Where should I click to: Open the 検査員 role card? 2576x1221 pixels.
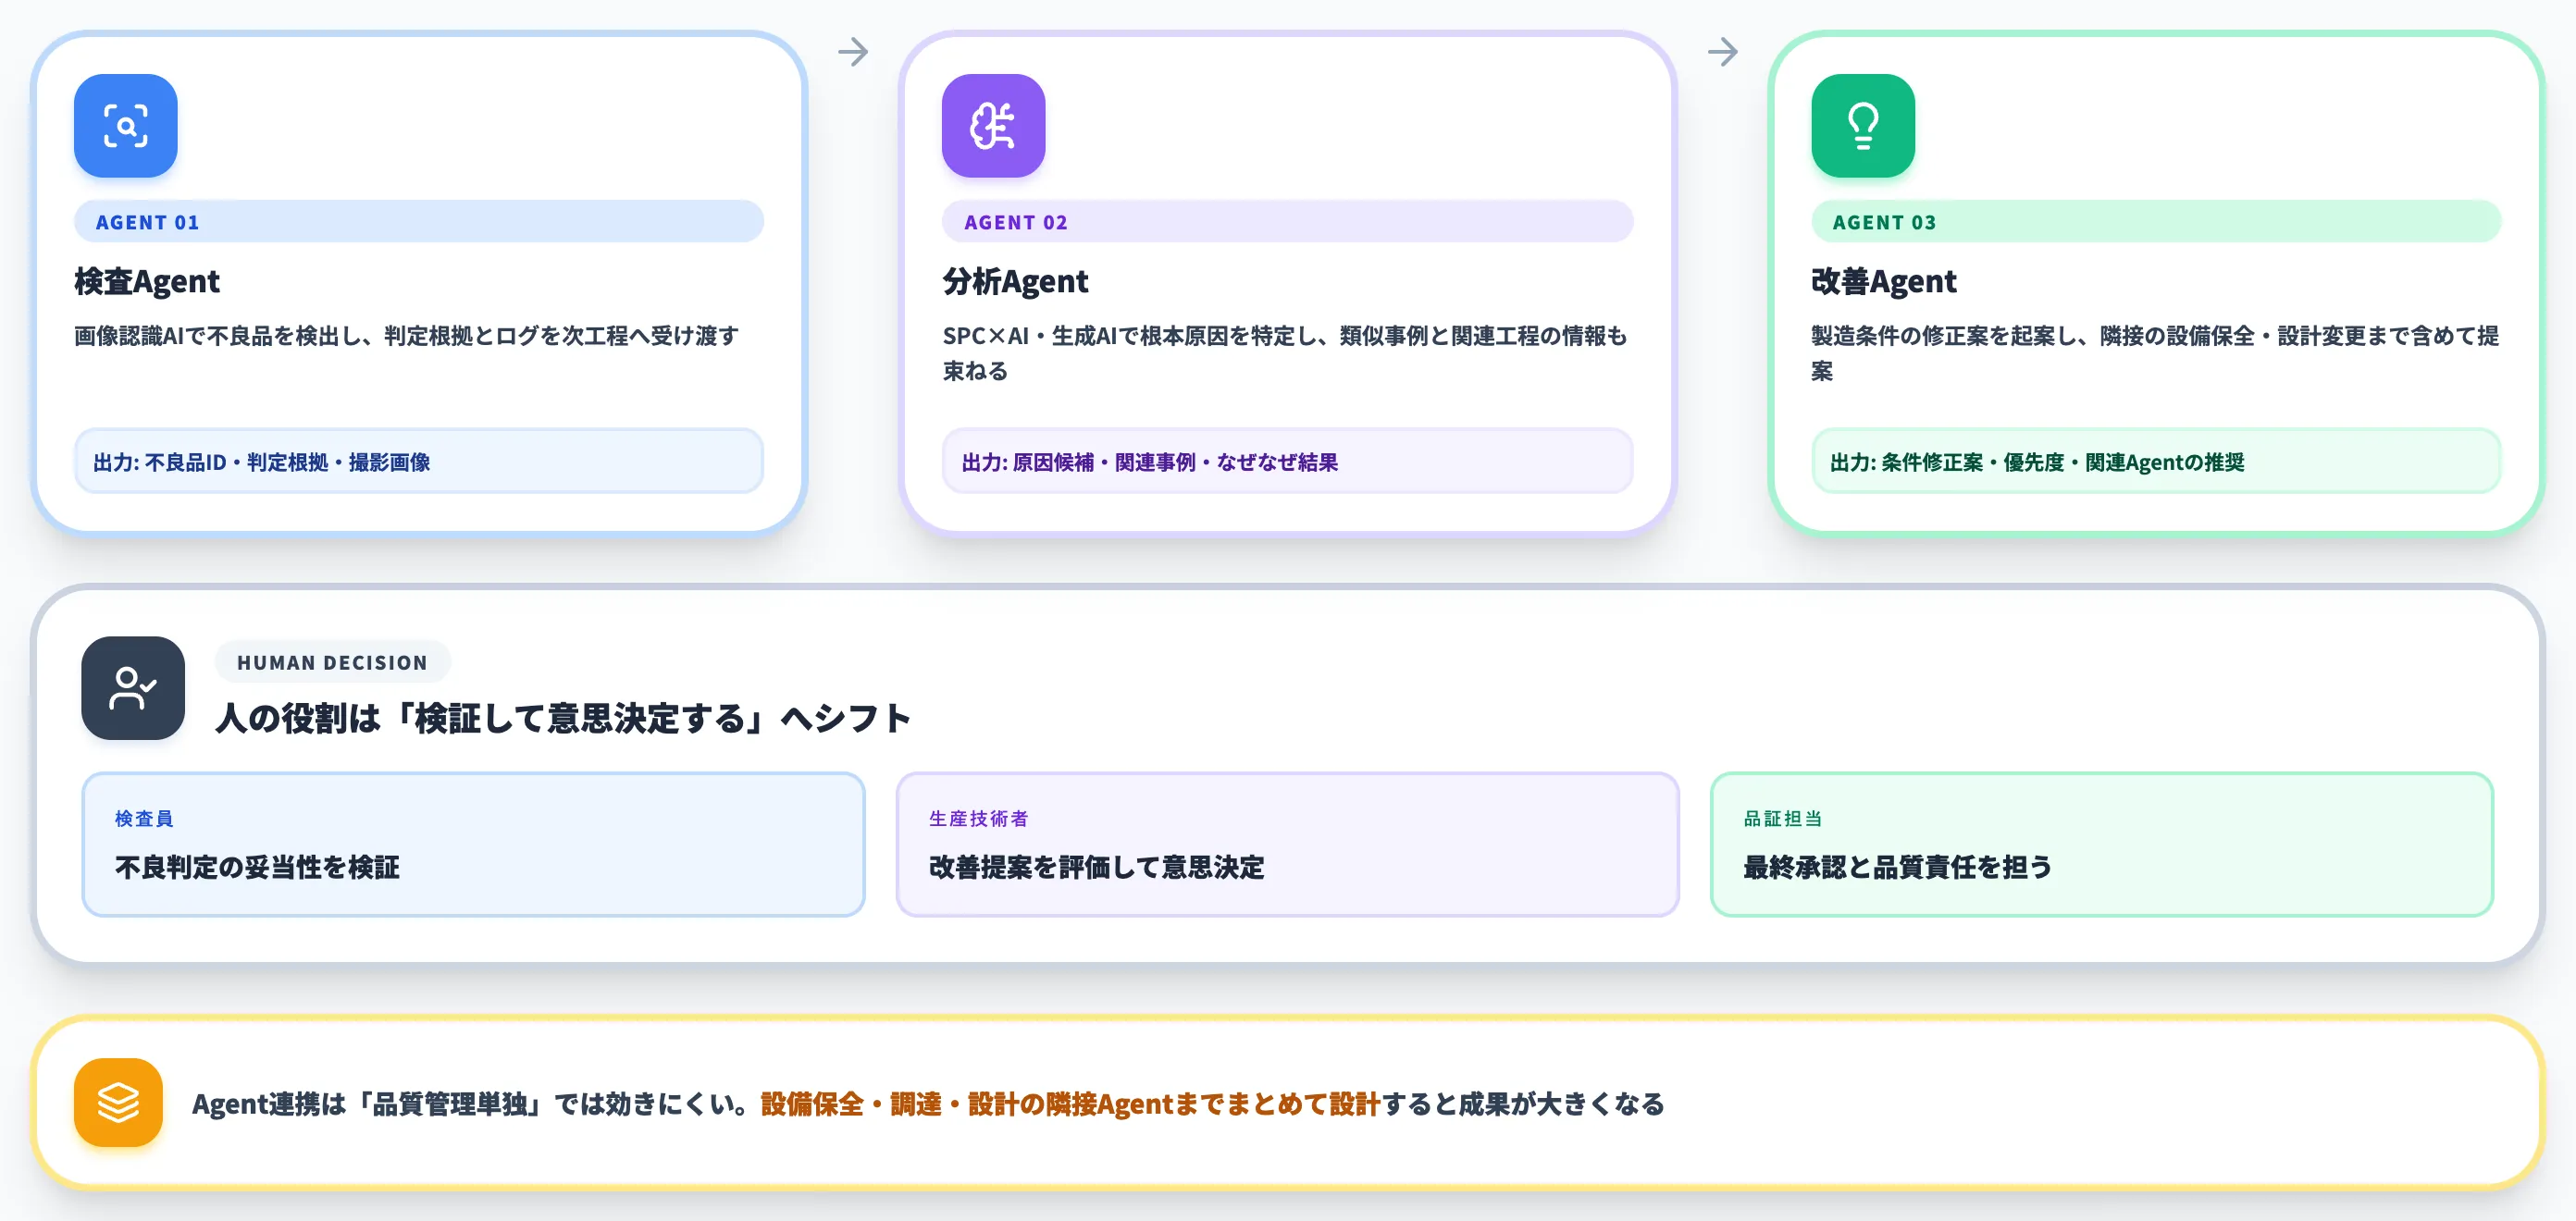pos(473,844)
